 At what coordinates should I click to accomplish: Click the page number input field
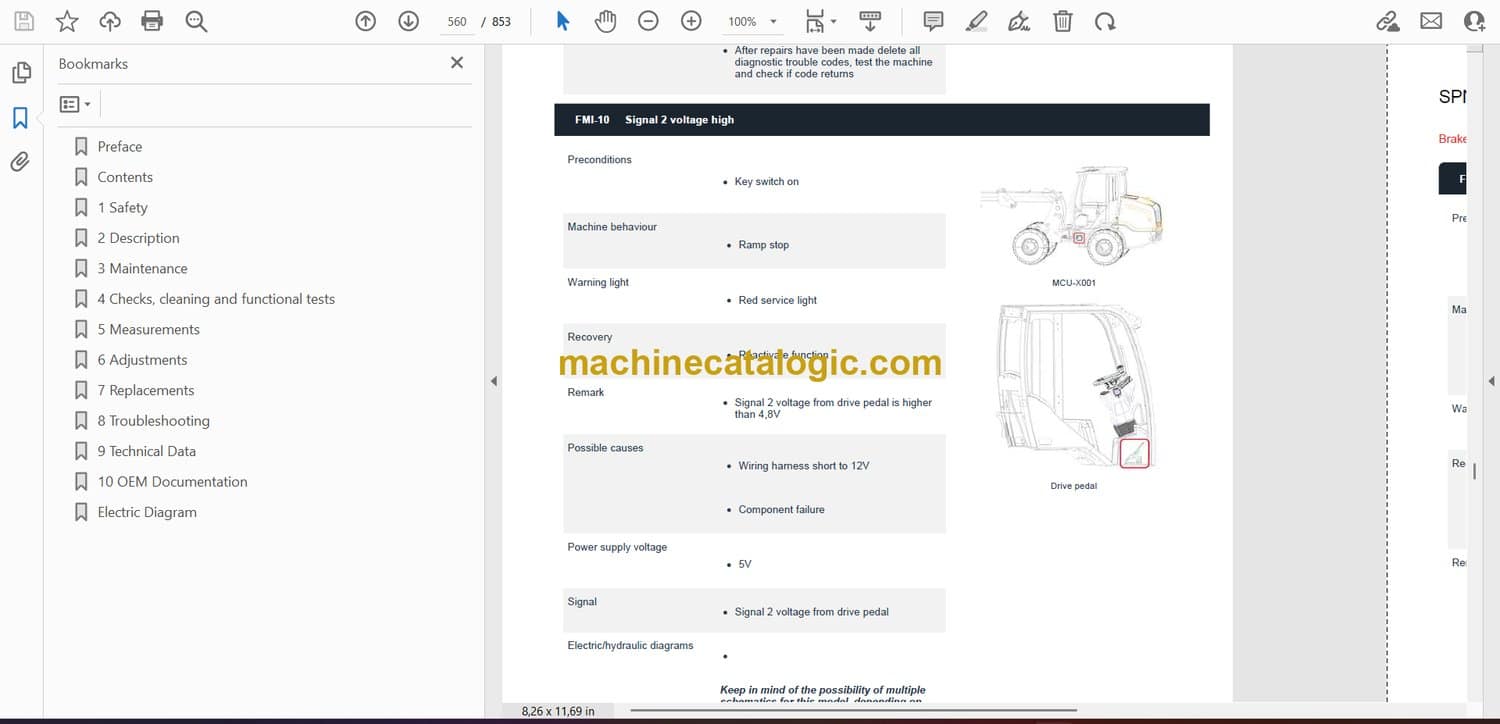coord(457,21)
